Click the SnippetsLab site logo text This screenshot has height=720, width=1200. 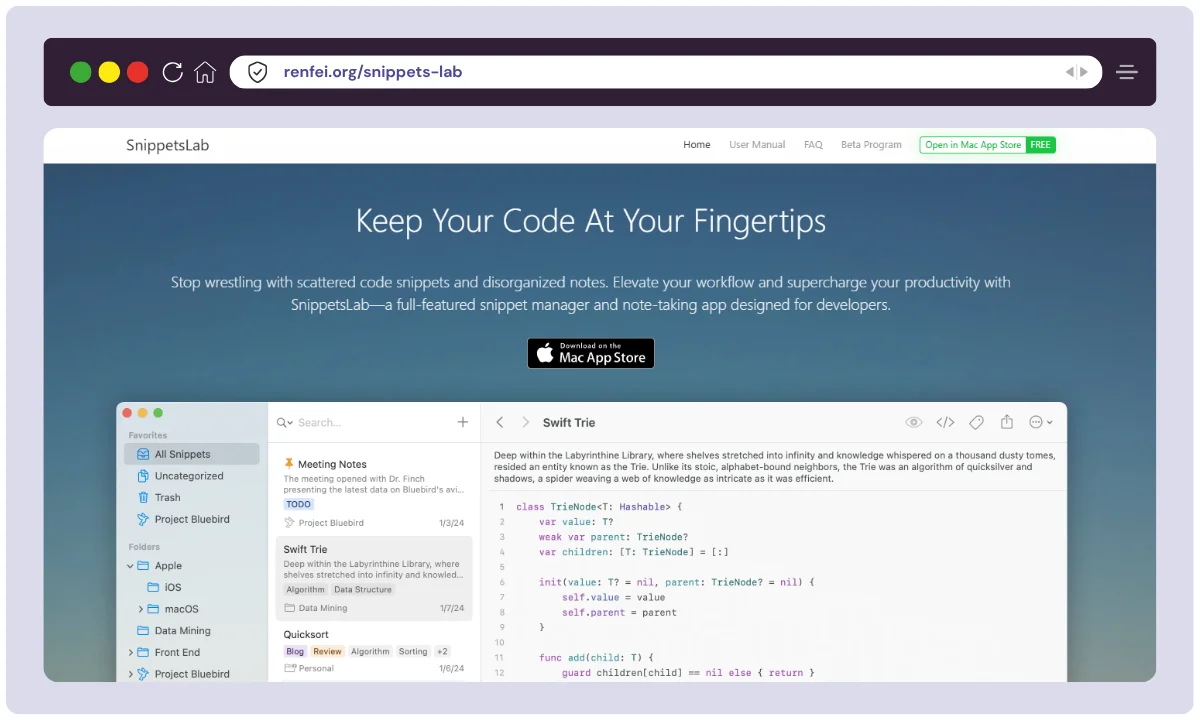coord(168,145)
